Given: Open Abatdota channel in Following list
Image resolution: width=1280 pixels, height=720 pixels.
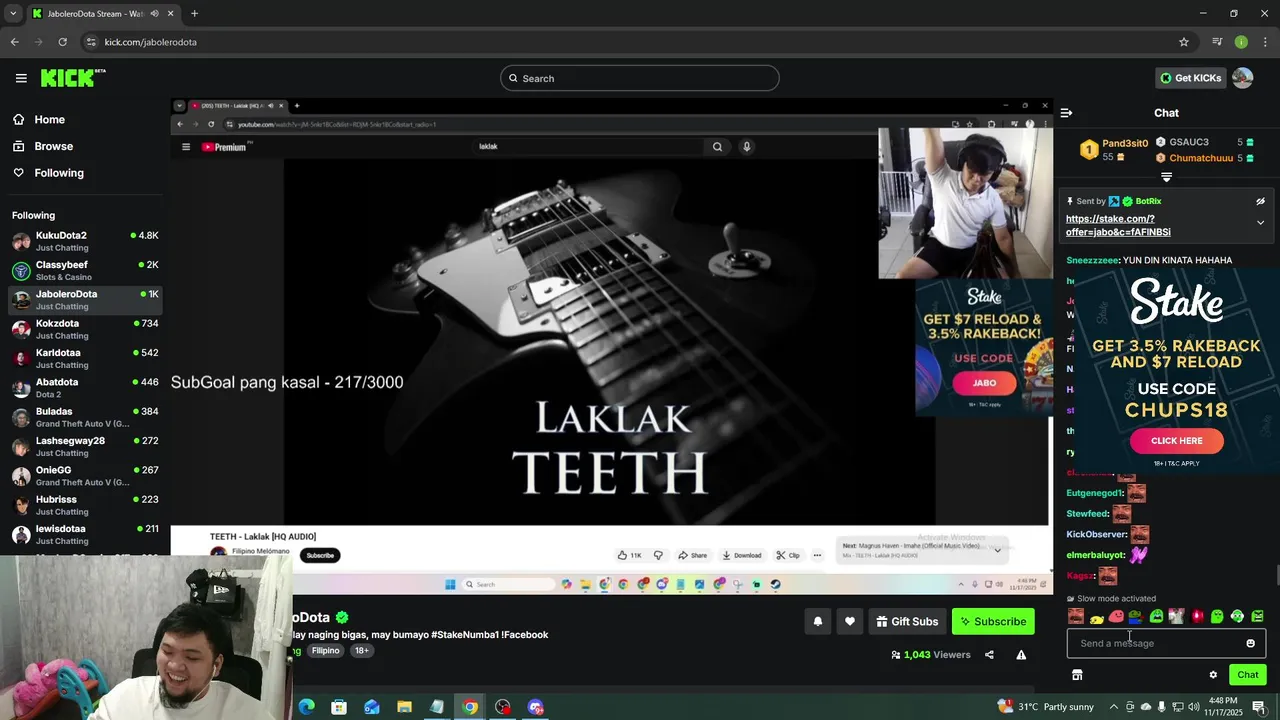Looking at the screenshot, I should 85,388.
